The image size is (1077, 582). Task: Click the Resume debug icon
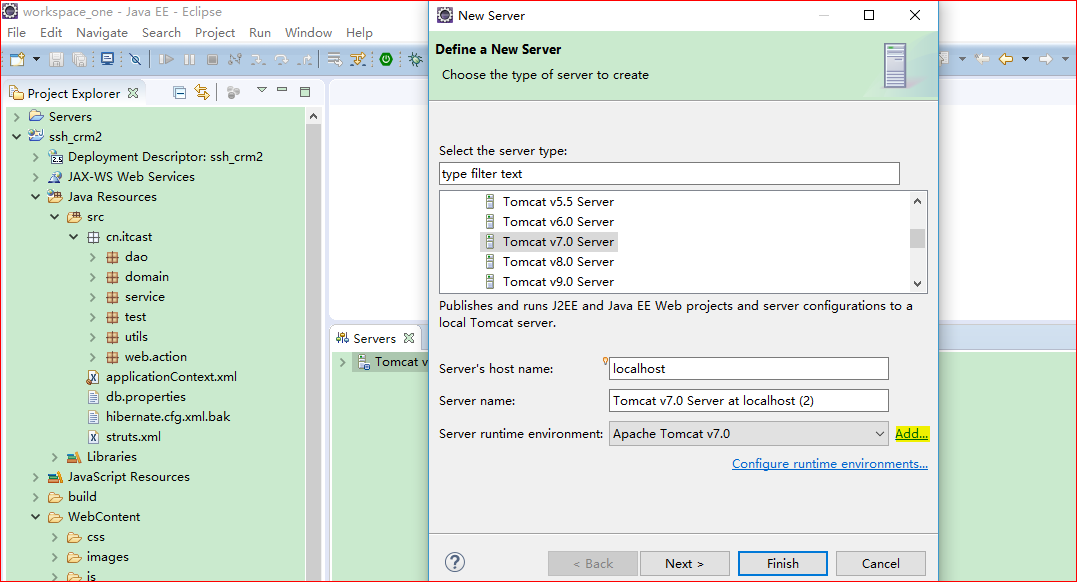pos(166,60)
